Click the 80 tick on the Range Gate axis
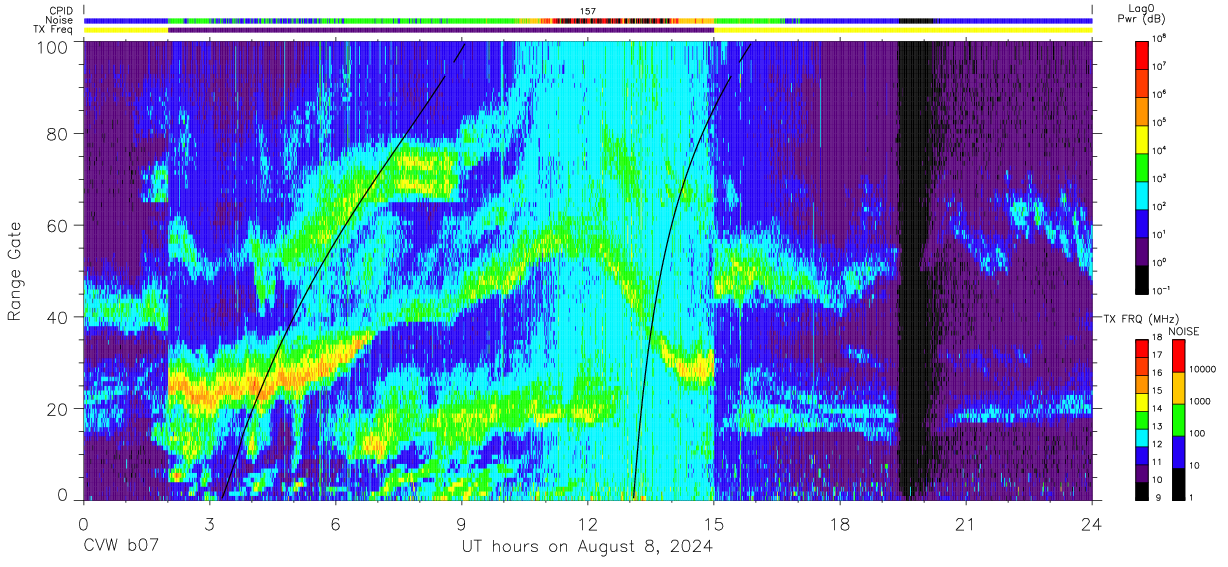 pos(58,135)
